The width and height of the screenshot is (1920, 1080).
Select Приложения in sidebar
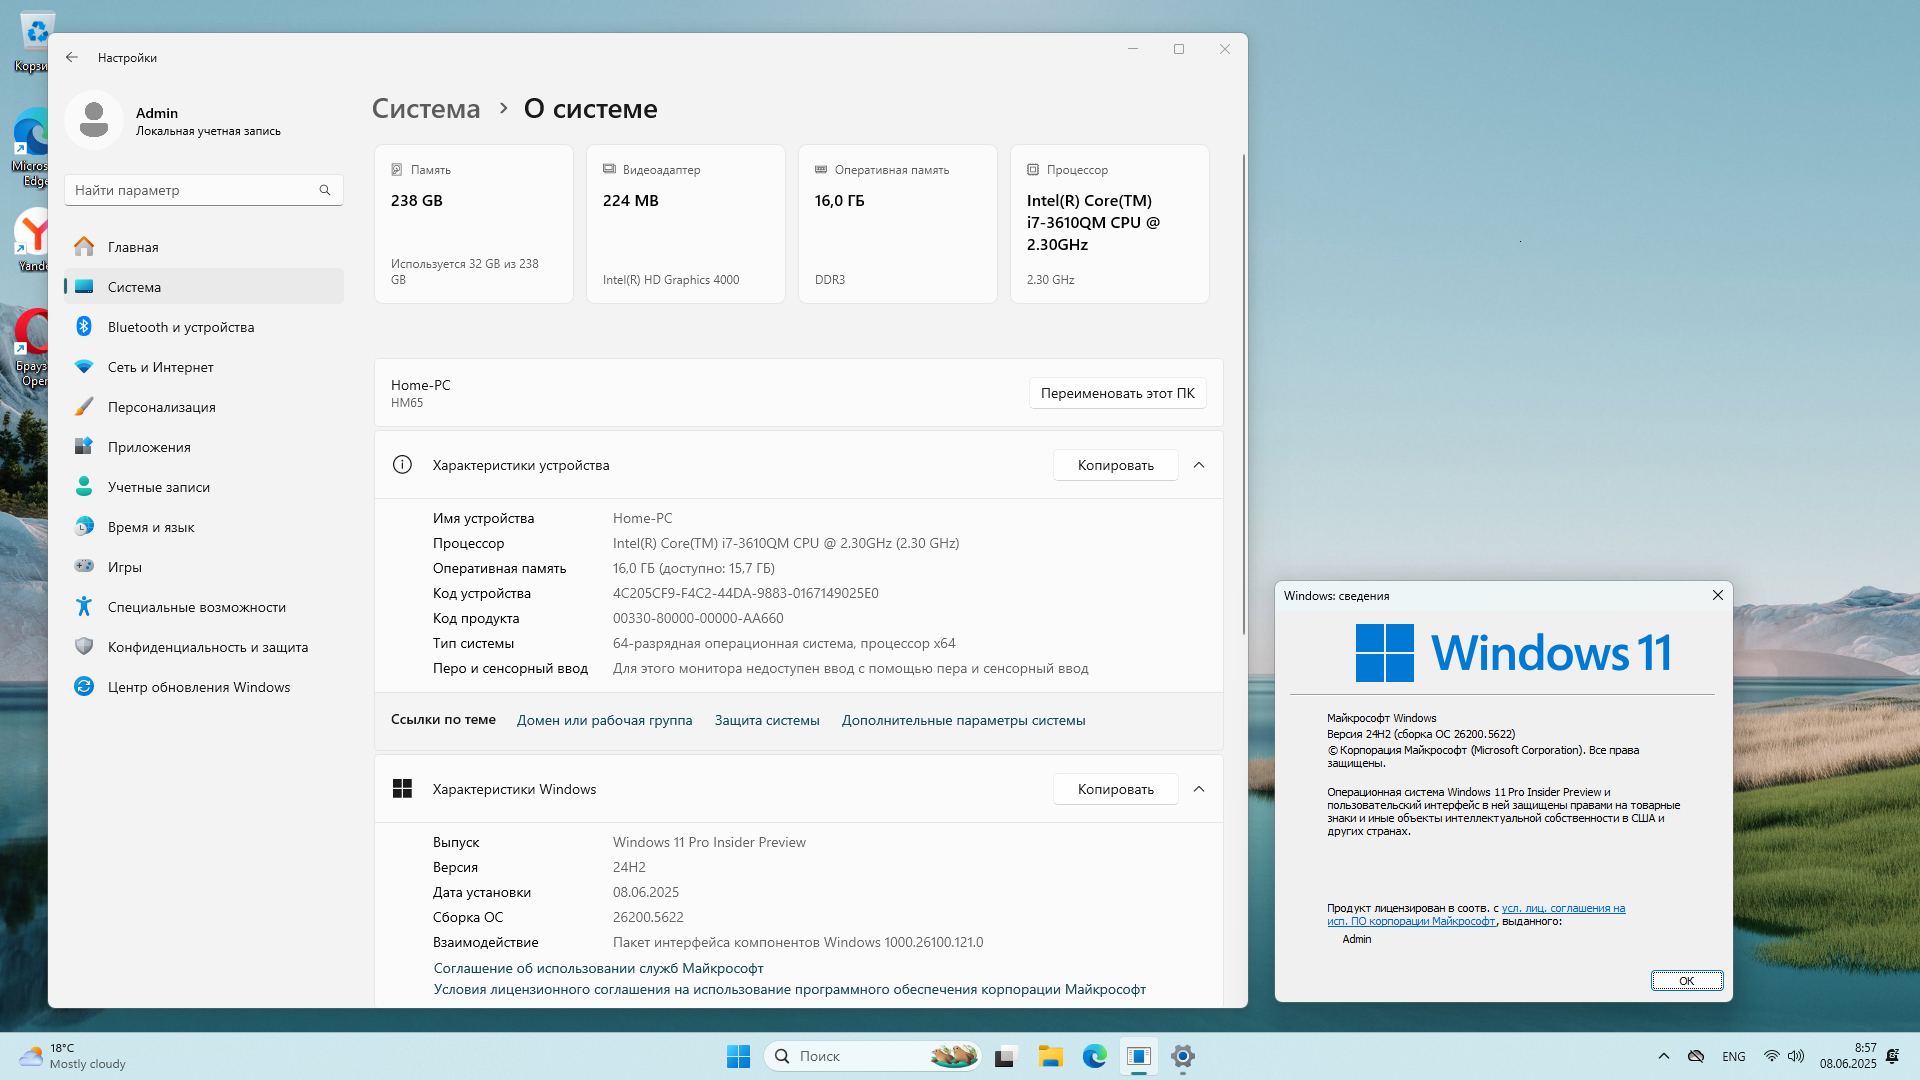tap(149, 447)
